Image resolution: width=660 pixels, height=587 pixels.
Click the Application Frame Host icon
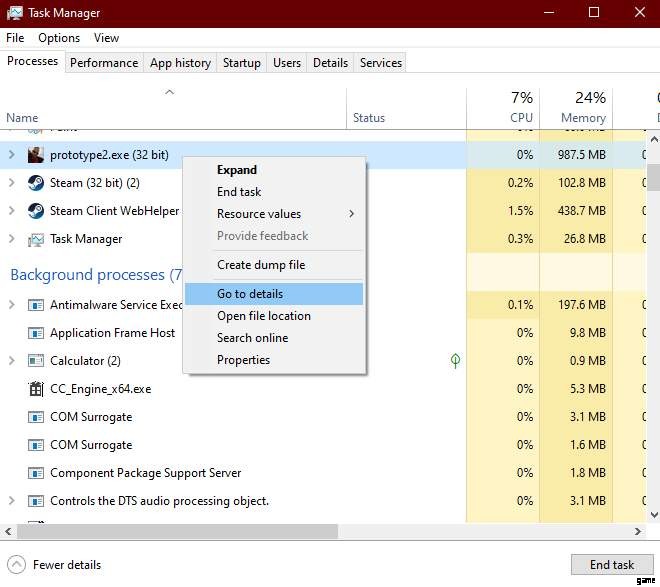click(x=36, y=333)
